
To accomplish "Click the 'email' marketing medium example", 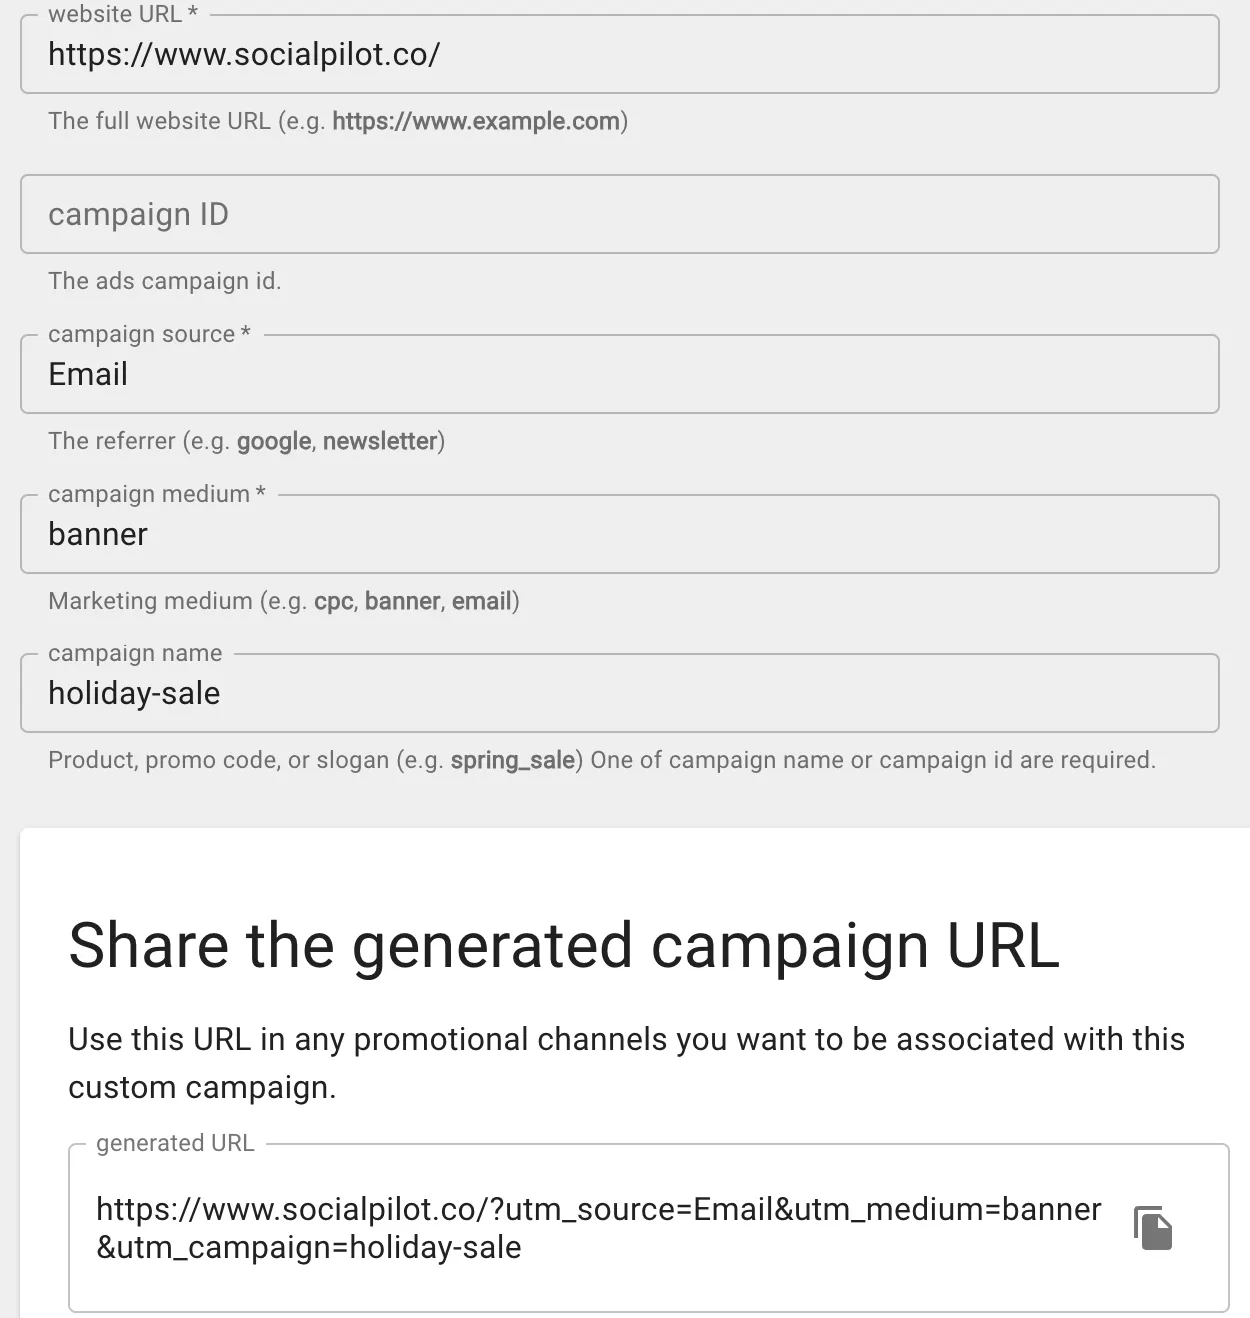I will coord(481,601).
